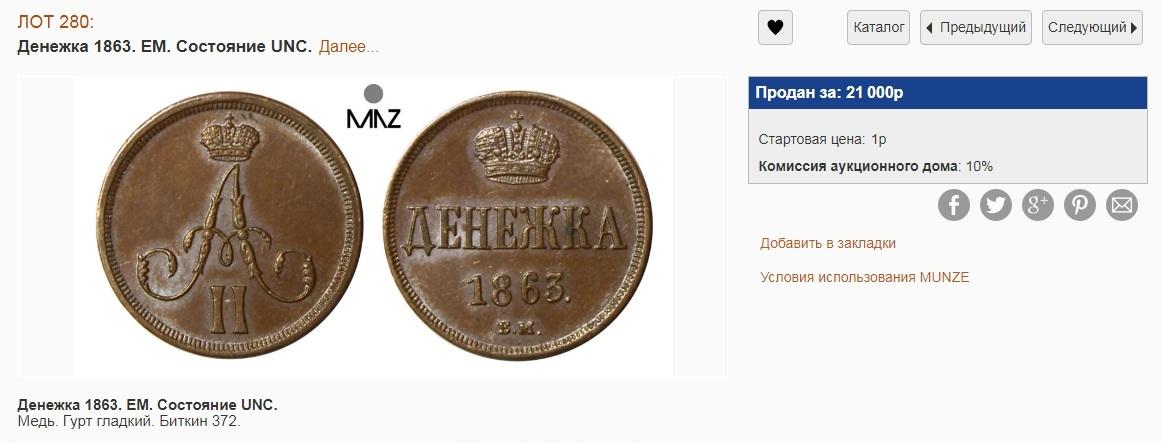Share lot on Facebook
The width and height of the screenshot is (1162, 443).
coord(954,205)
